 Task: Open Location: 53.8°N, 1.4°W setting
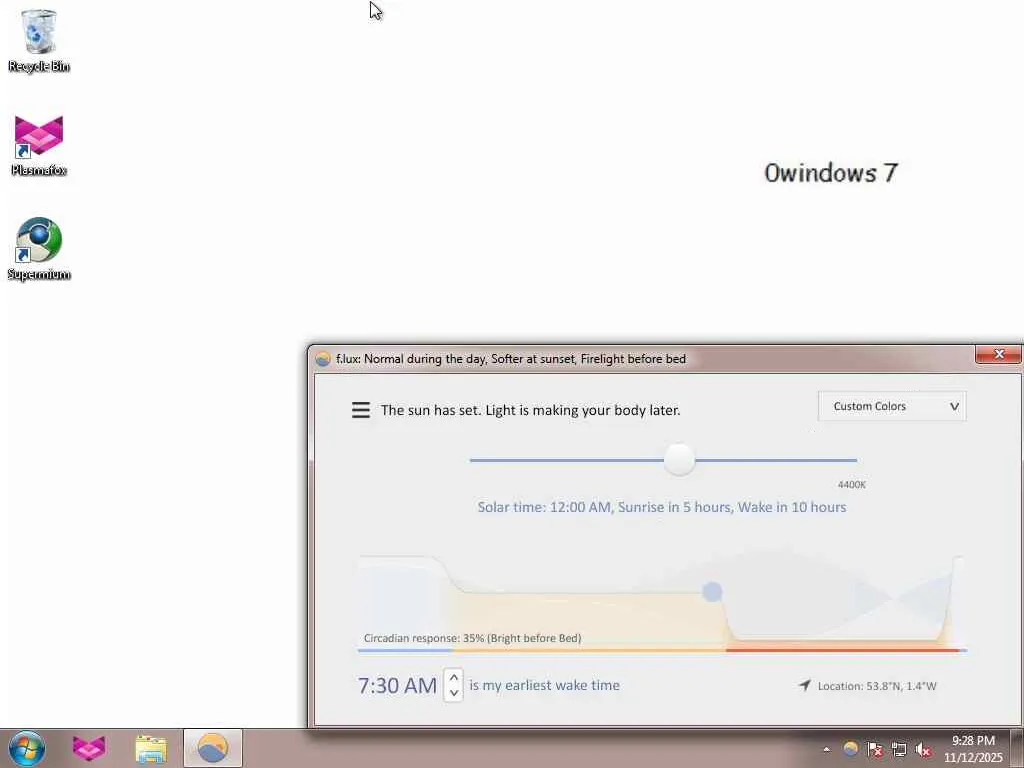pyautogui.click(x=876, y=686)
